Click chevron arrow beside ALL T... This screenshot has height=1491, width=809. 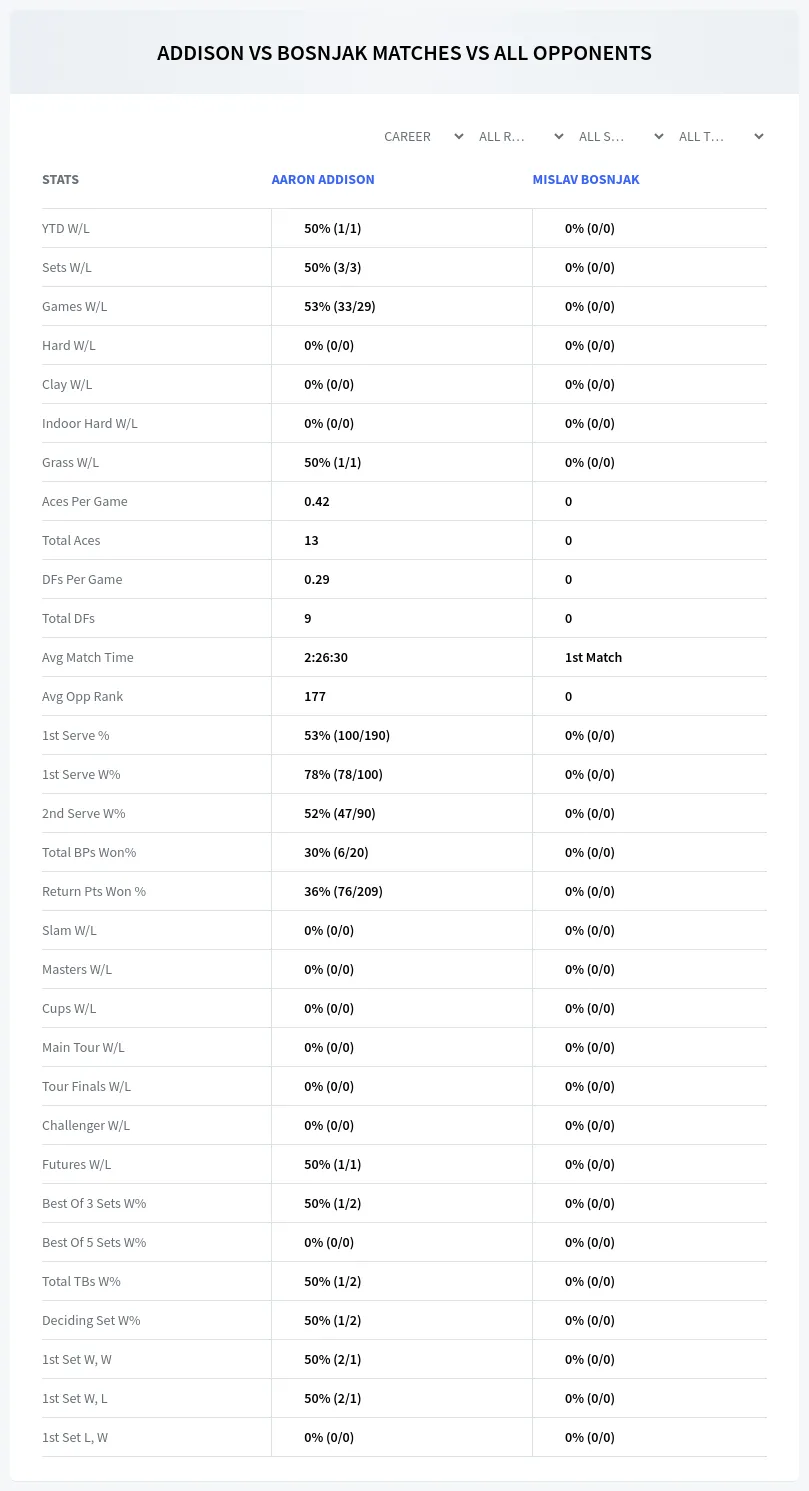(759, 136)
